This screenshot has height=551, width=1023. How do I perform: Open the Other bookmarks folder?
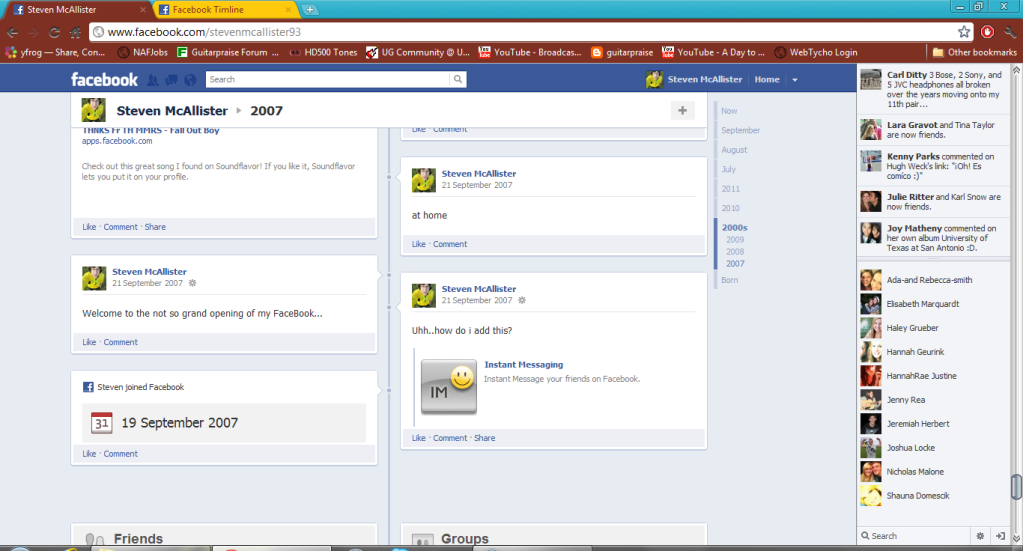click(974, 52)
